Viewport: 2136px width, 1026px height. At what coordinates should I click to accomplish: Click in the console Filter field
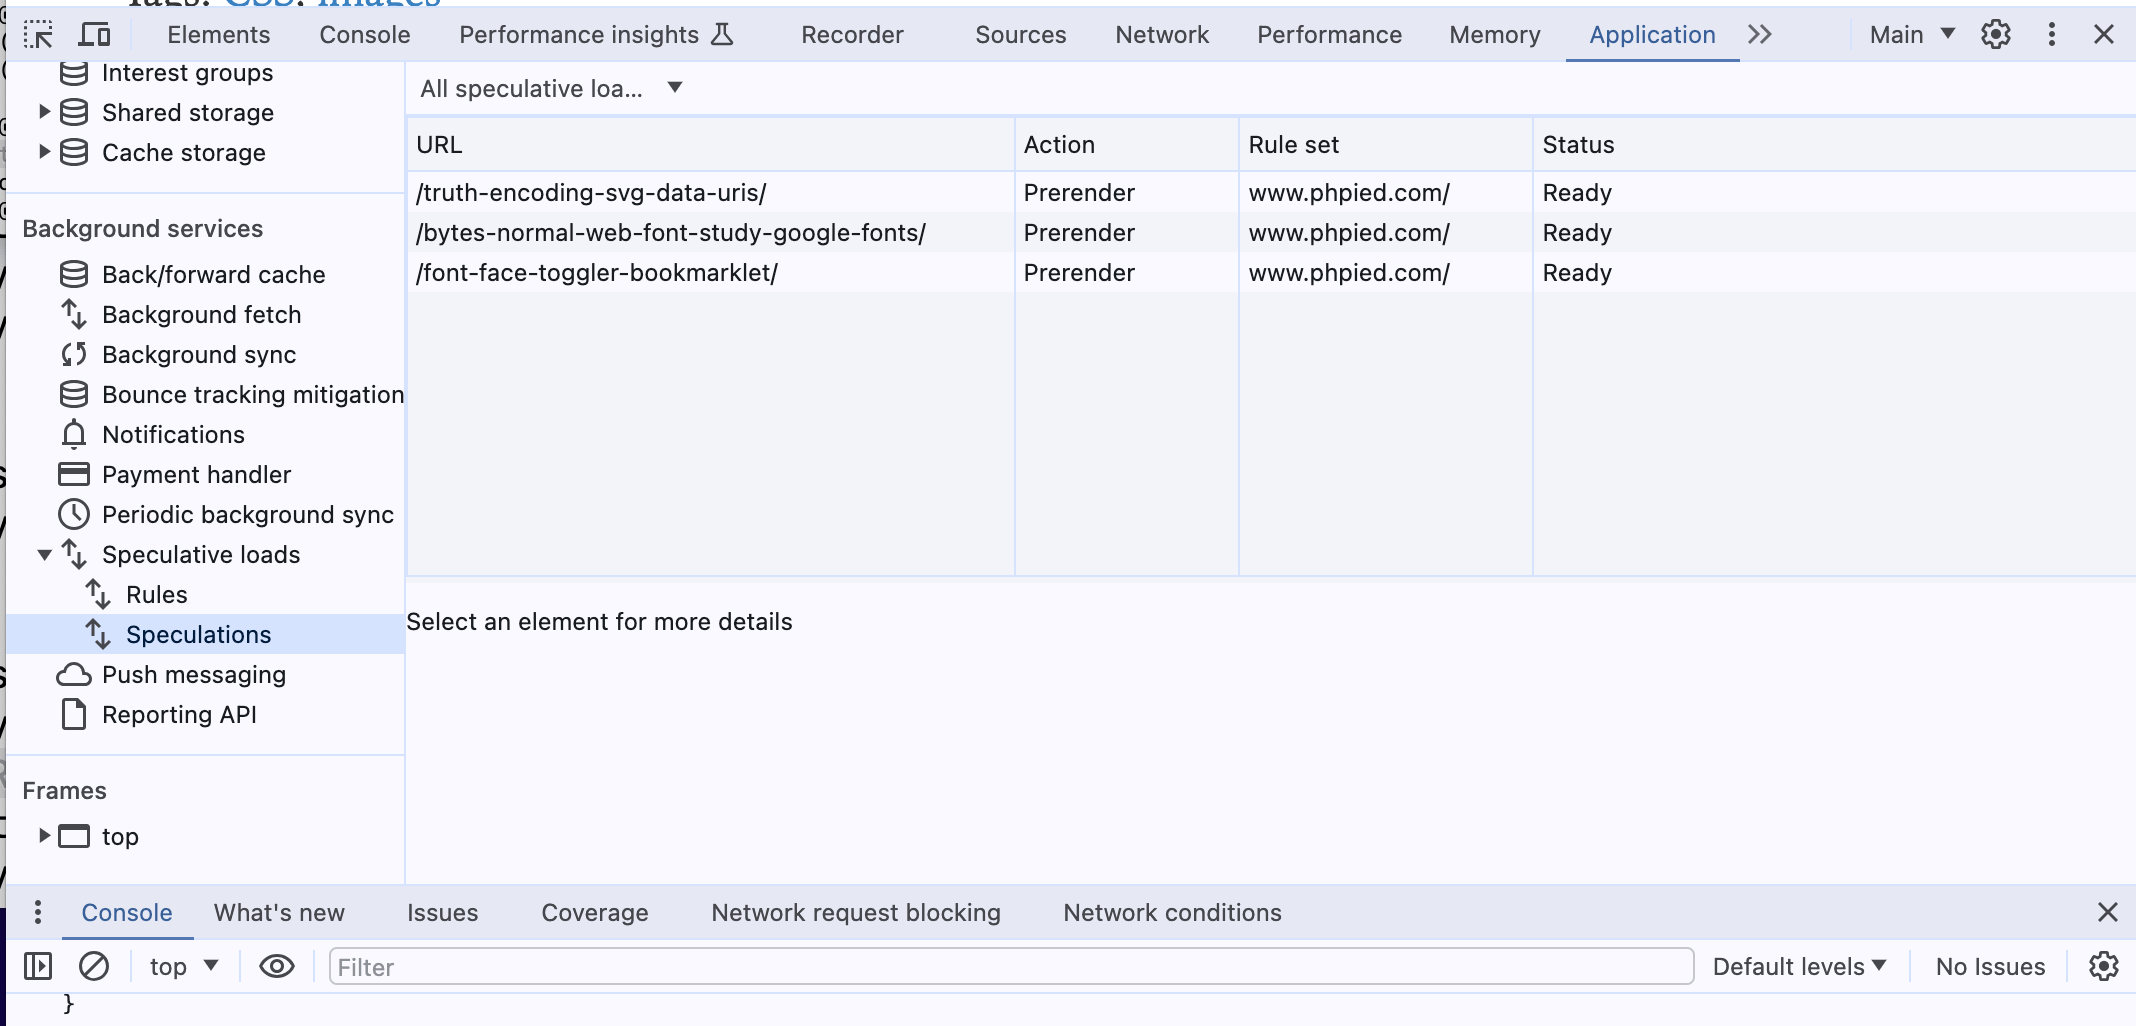(1010, 966)
